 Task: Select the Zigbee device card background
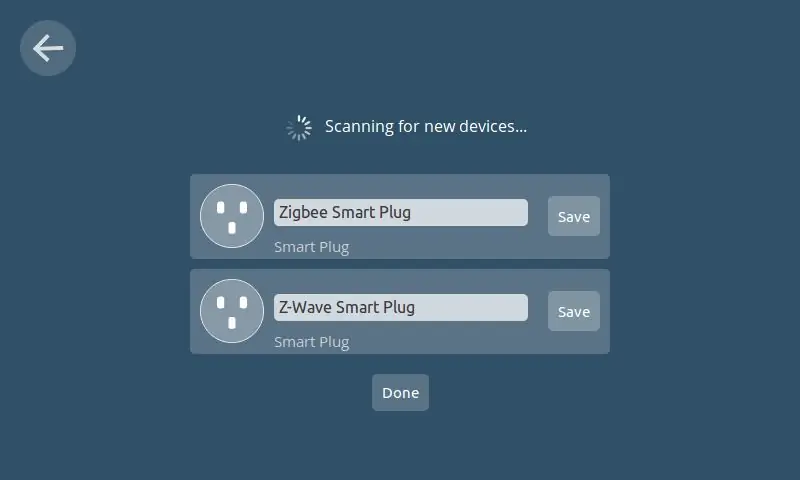point(400,216)
